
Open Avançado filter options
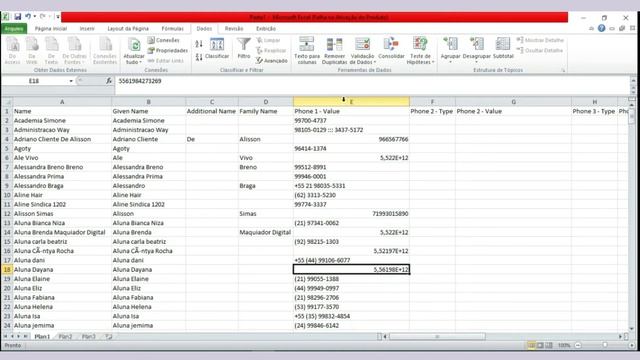click(x=272, y=60)
